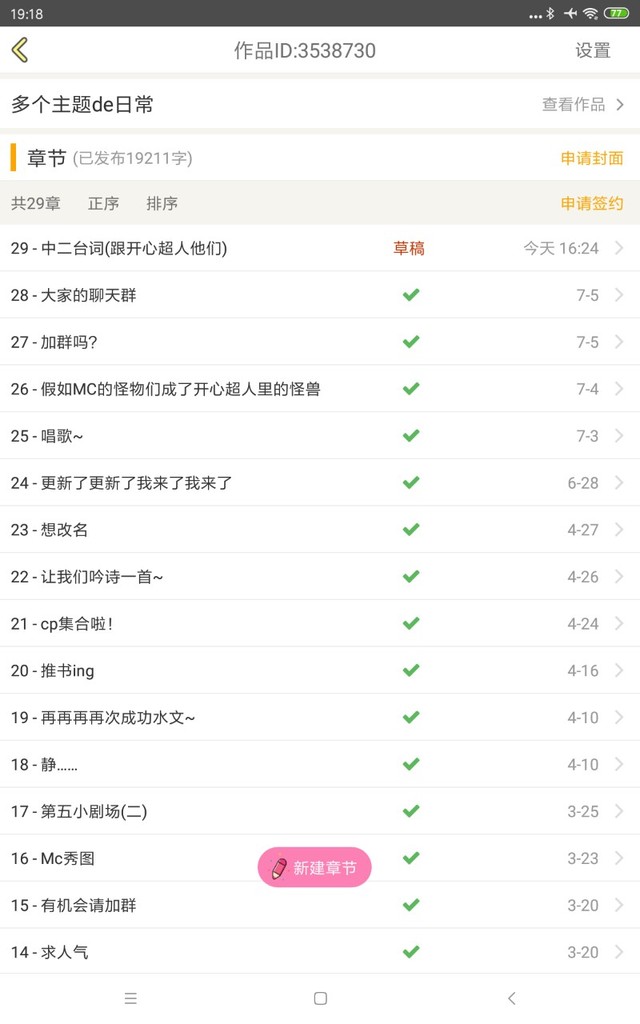
Task: Tap the 申请封面 link
Action: [592, 158]
